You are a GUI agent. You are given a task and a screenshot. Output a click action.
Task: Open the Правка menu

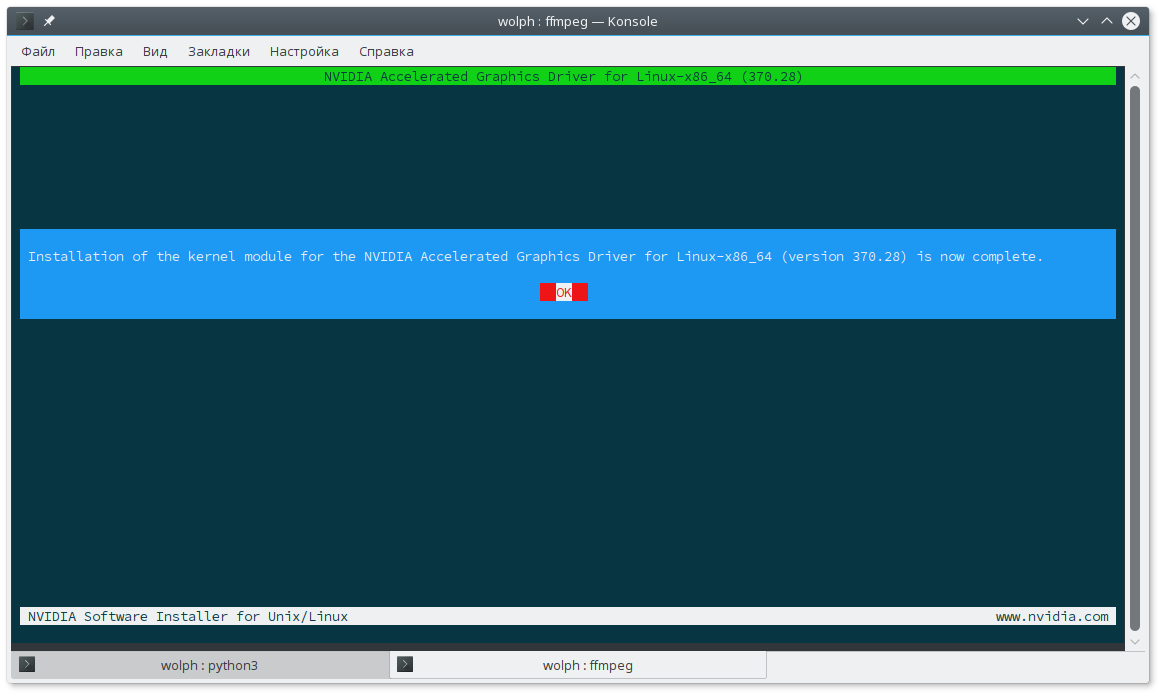pos(99,51)
